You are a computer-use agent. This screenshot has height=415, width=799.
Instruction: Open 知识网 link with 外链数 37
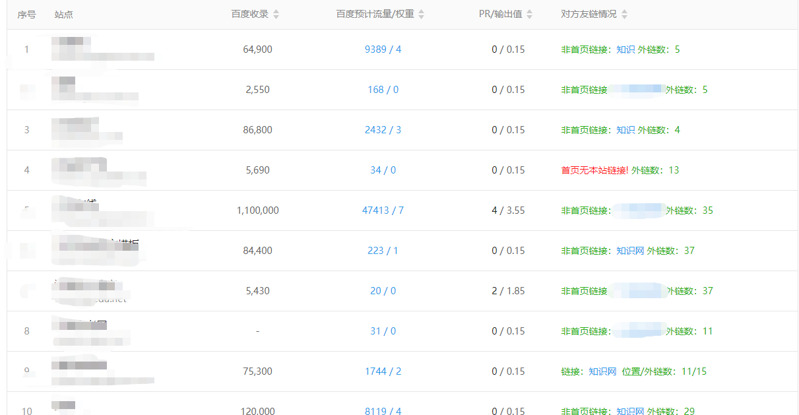629,251
